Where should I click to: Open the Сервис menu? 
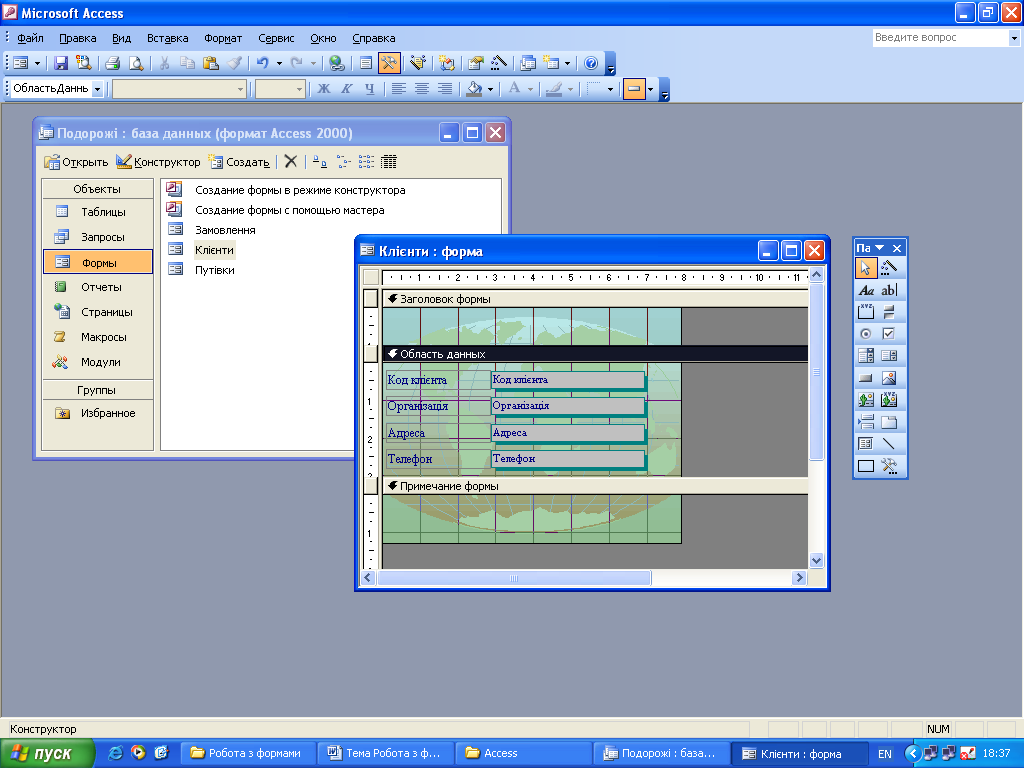pos(276,38)
